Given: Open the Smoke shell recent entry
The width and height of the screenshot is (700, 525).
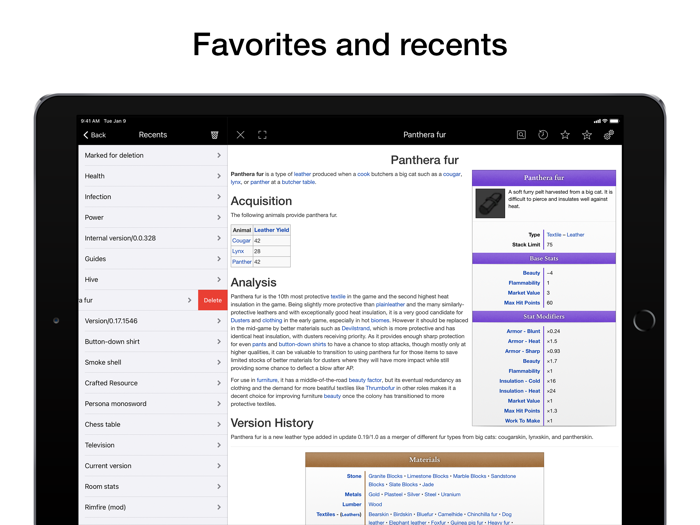Looking at the screenshot, I should point(153,362).
